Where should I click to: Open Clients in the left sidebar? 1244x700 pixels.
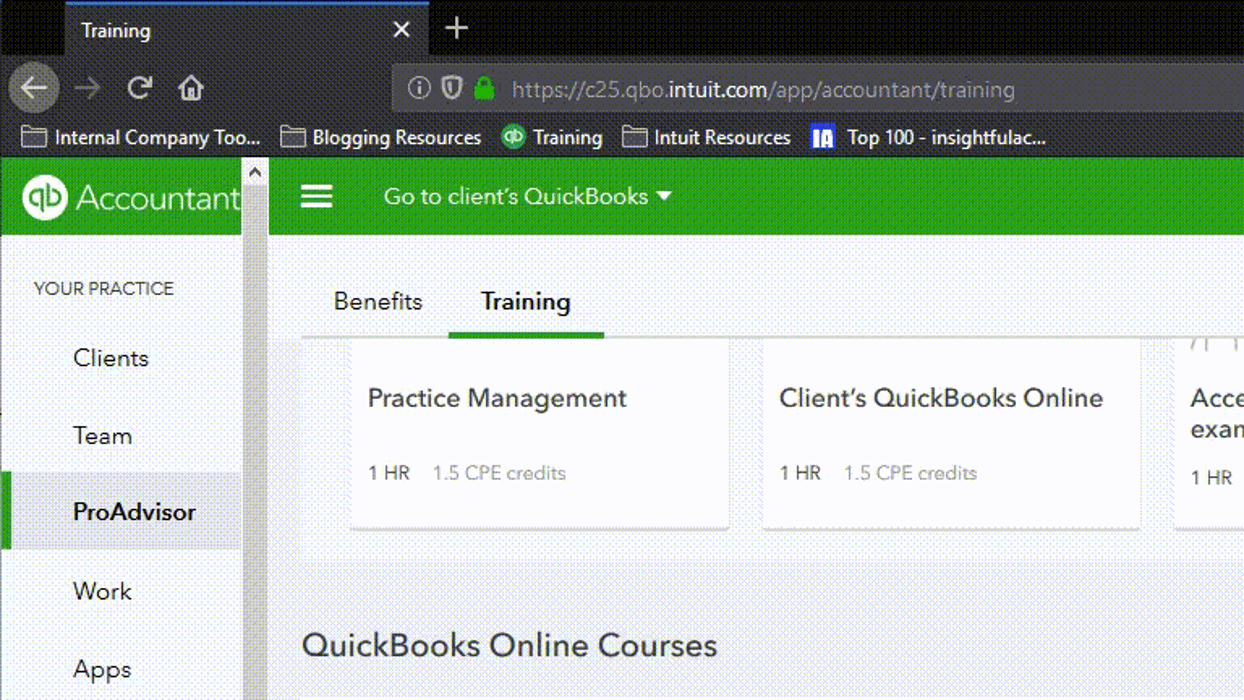click(x=111, y=358)
